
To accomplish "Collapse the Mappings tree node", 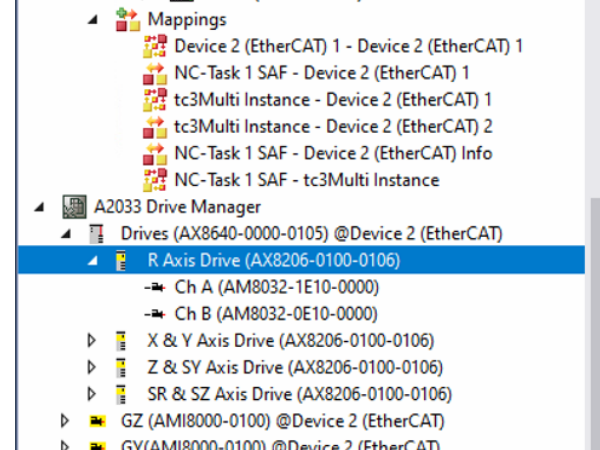I will pos(92,19).
